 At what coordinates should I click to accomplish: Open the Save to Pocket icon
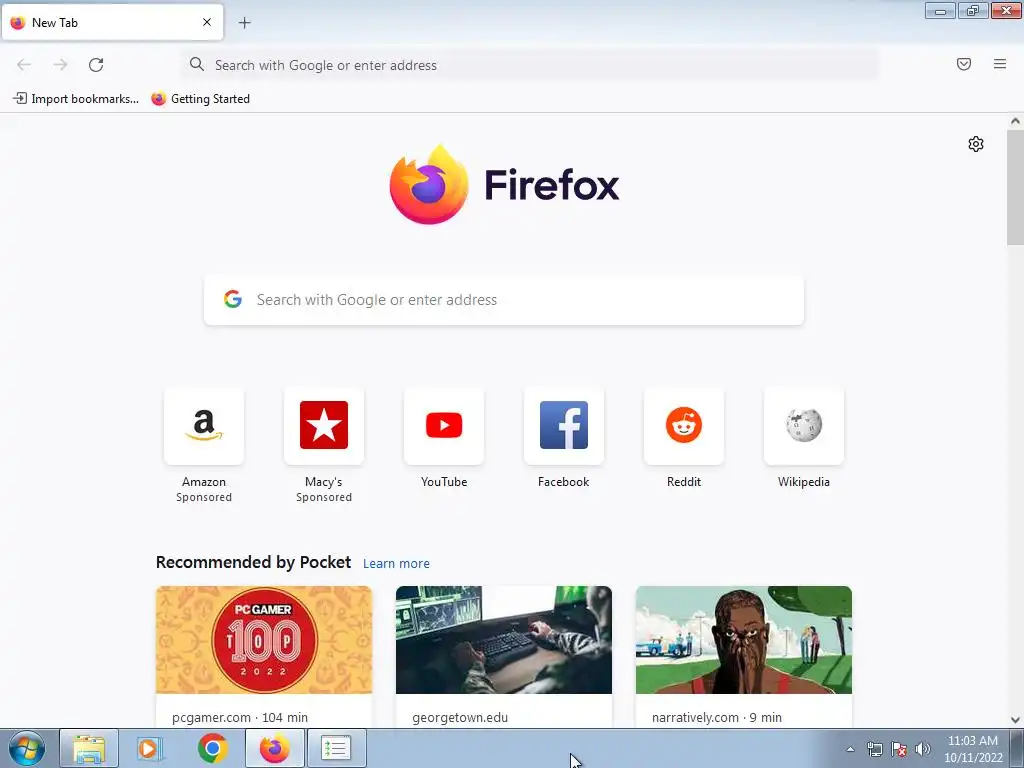tap(964, 64)
